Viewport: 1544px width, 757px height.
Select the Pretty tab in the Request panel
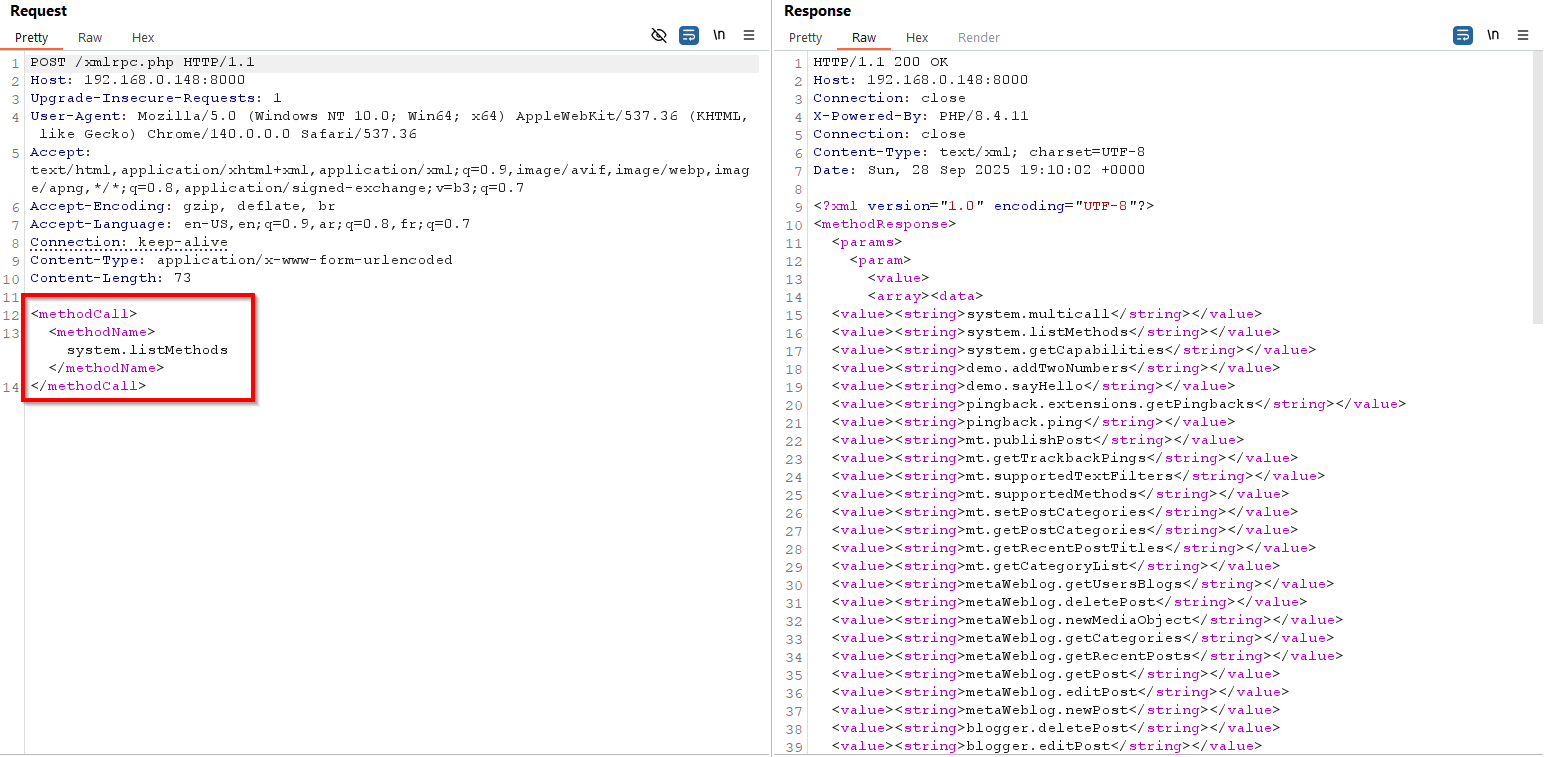coord(32,38)
